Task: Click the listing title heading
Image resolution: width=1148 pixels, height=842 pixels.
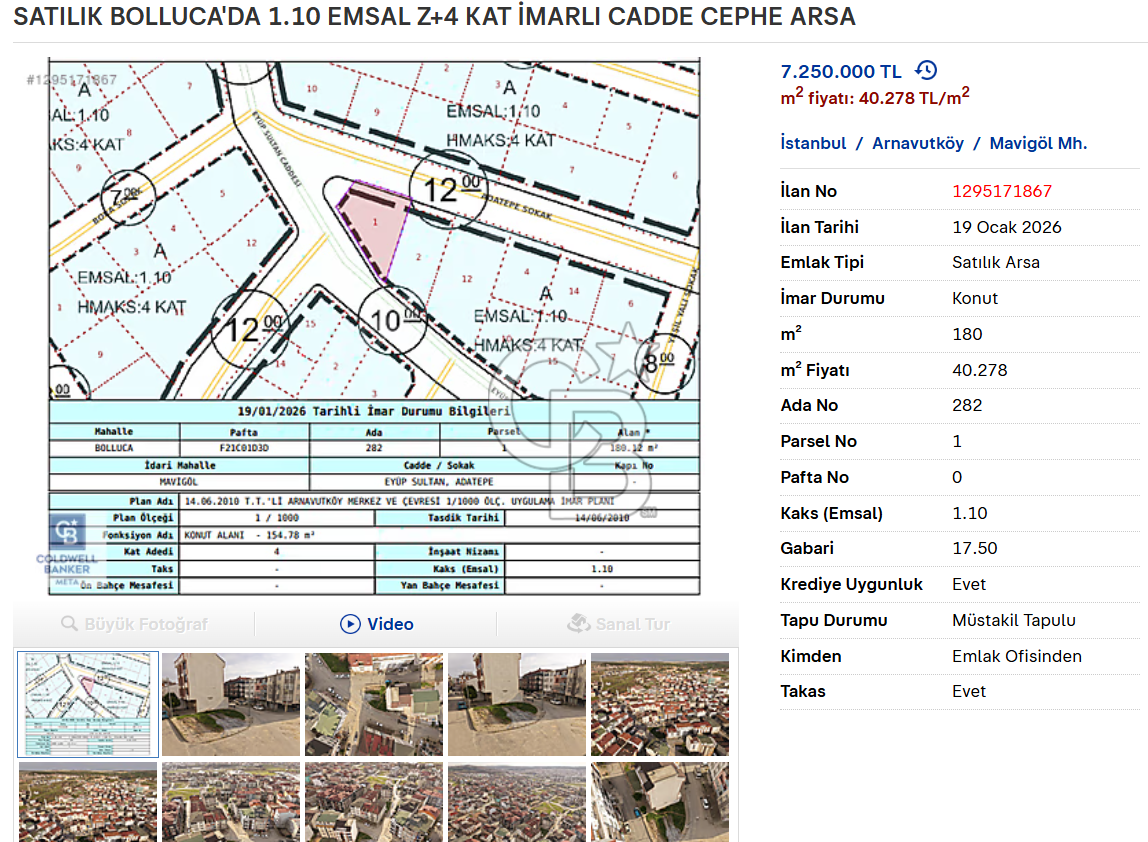Action: pyautogui.click(x=434, y=16)
